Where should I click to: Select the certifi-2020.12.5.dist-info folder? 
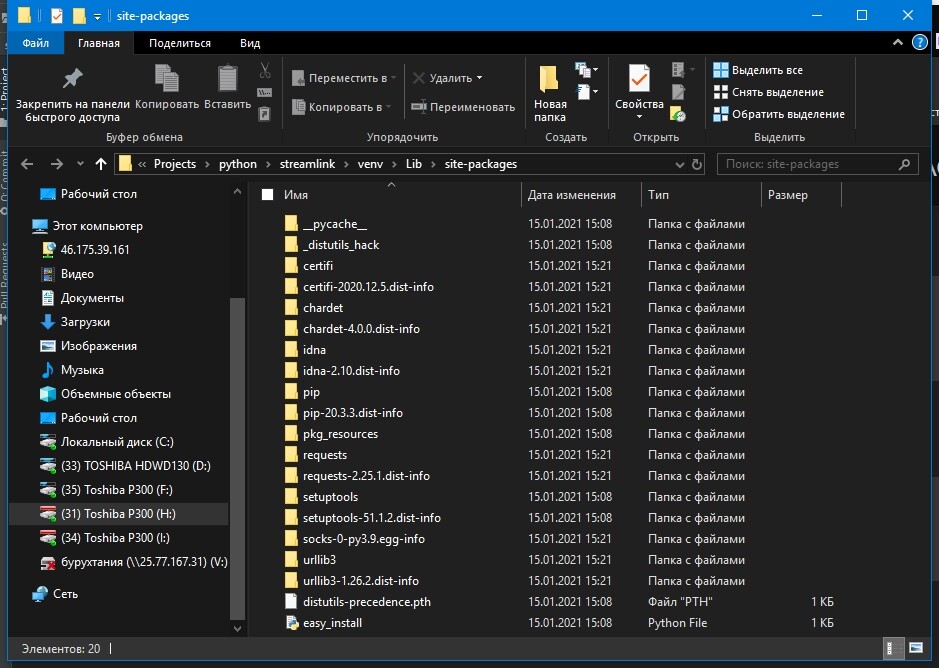pyautogui.click(x=368, y=286)
